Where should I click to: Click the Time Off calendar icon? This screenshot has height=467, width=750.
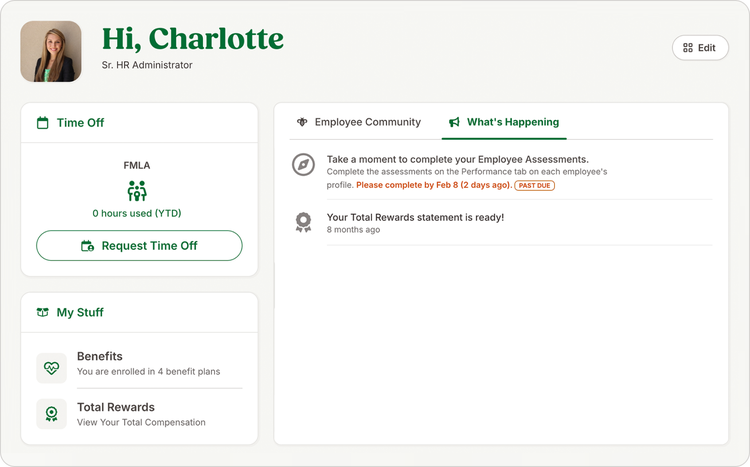pyautogui.click(x=43, y=123)
